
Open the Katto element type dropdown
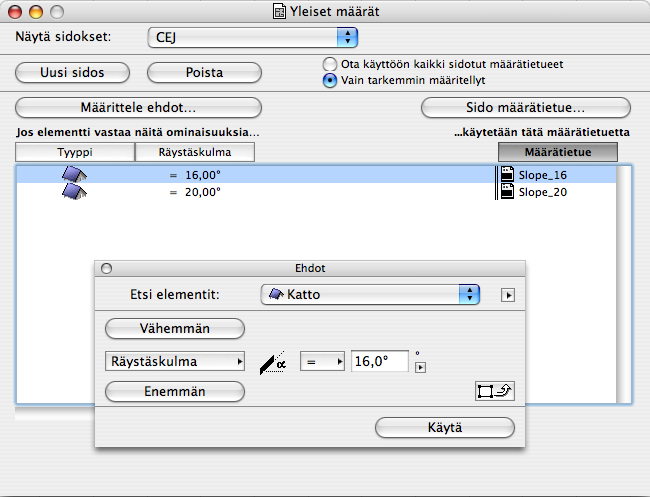pyautogui.click(x=371, y=295)
